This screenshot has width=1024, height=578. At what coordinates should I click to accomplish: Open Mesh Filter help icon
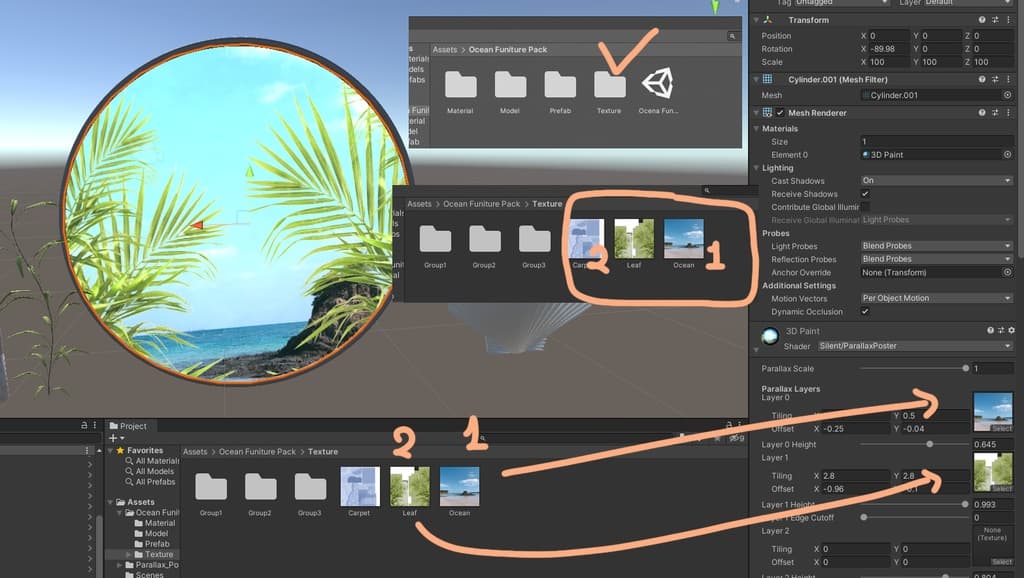tap(982, 79)
